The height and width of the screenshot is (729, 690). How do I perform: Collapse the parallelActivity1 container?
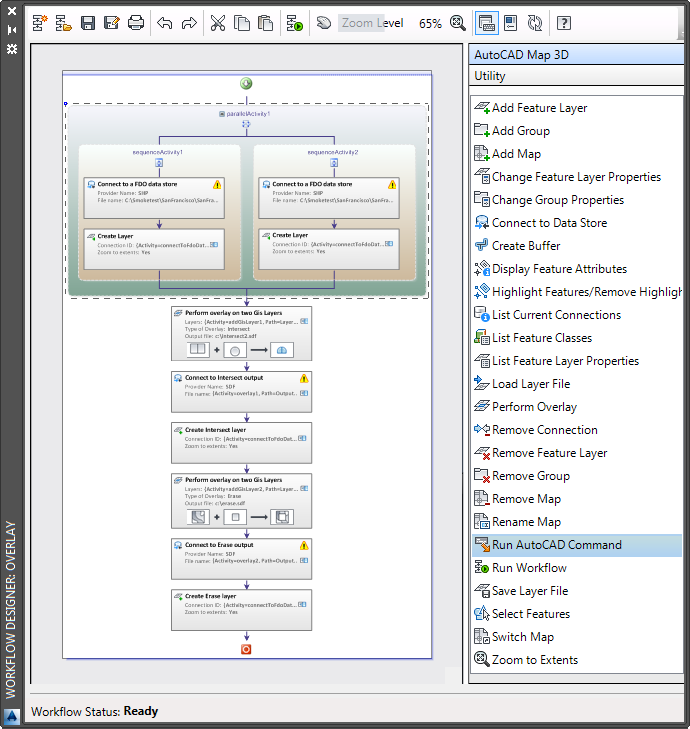pos(222,114)
